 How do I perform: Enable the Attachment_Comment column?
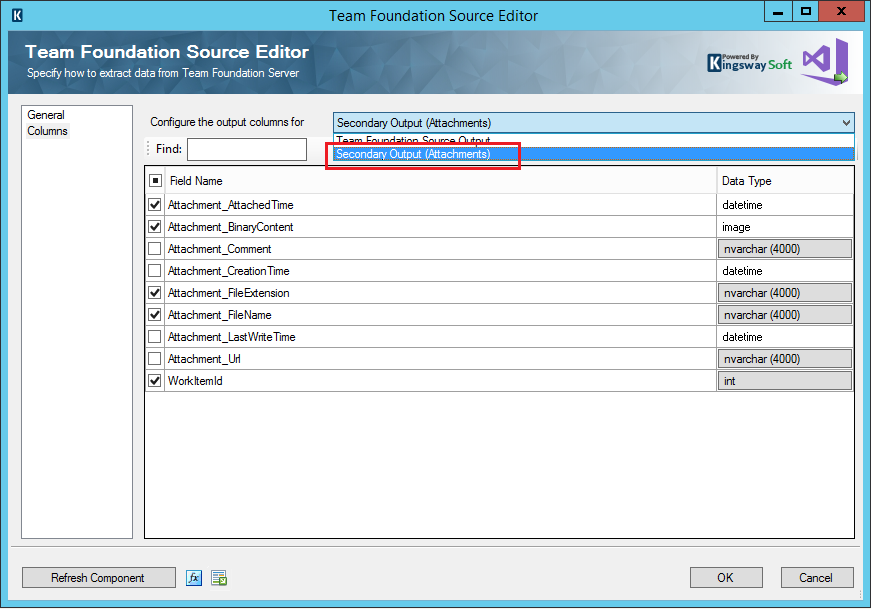point(155,248)
